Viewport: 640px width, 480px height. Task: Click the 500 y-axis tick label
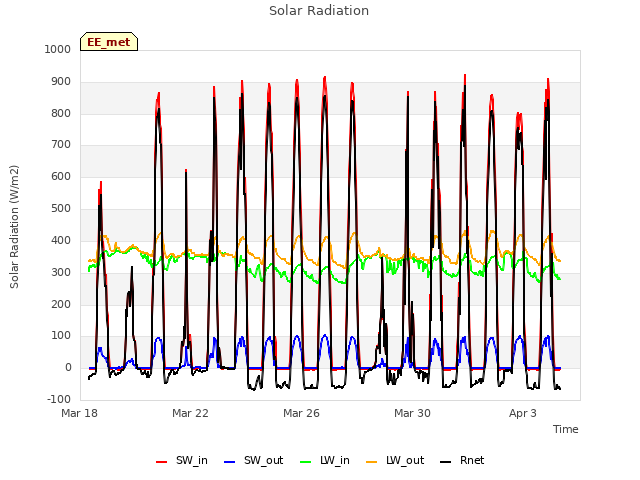[x=61, y=209]
